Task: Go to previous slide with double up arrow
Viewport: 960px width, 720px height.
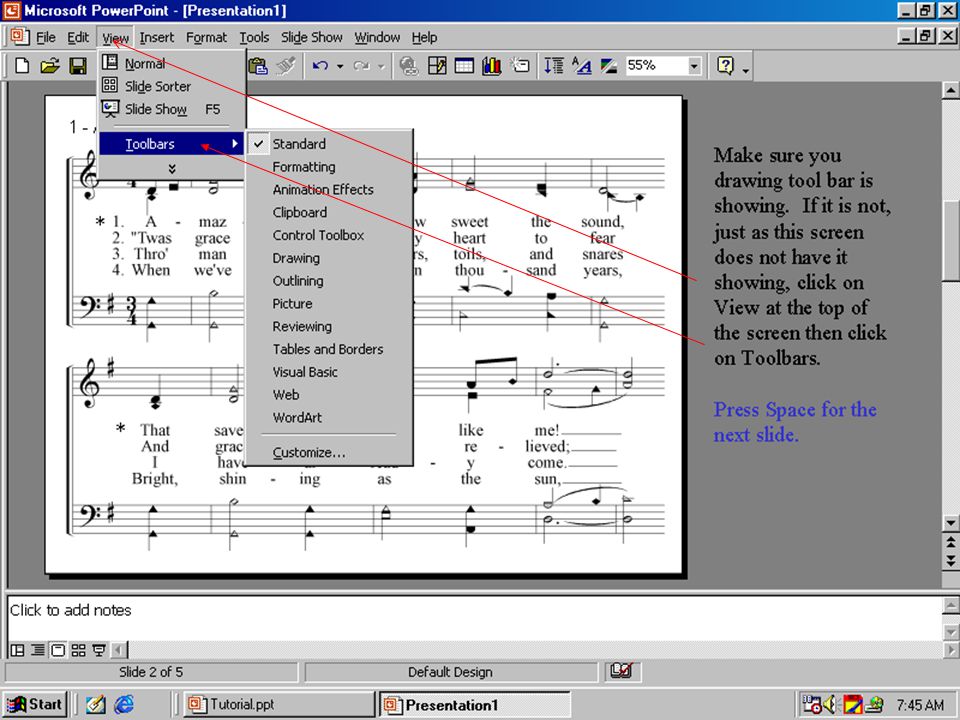Action: point(950,542)
